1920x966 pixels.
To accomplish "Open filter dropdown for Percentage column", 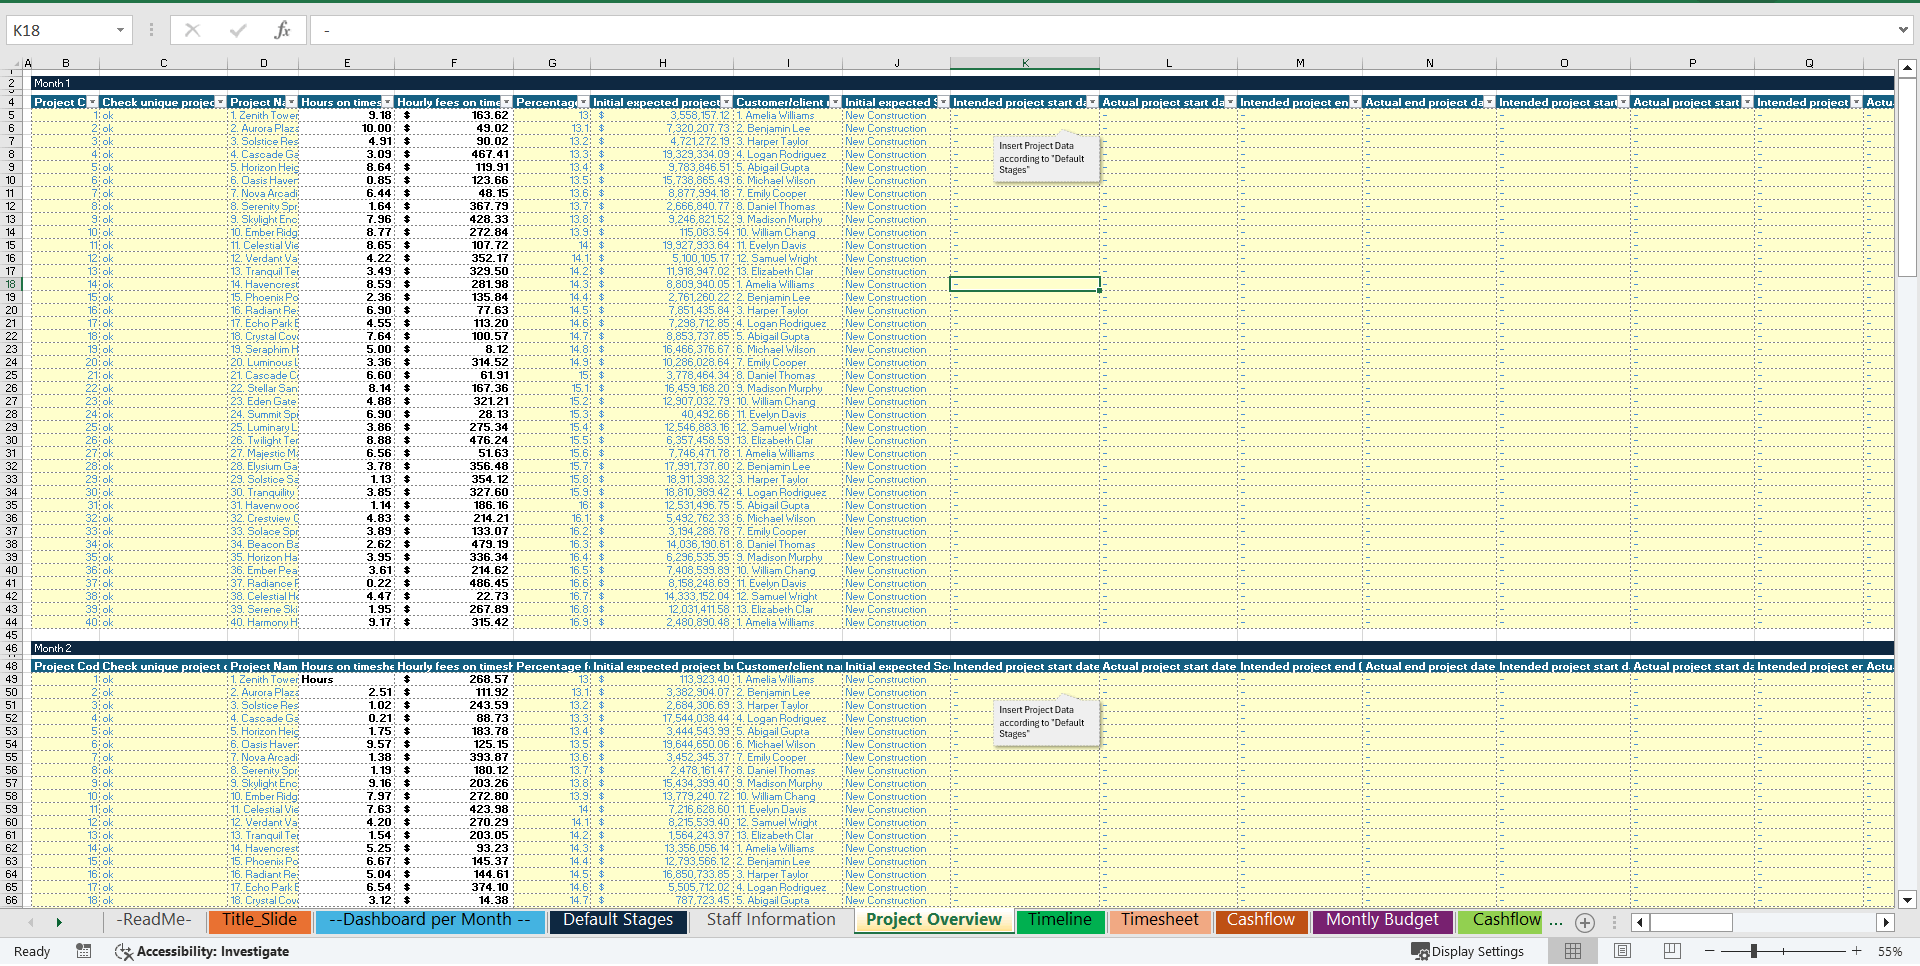I will click(584, 102).
